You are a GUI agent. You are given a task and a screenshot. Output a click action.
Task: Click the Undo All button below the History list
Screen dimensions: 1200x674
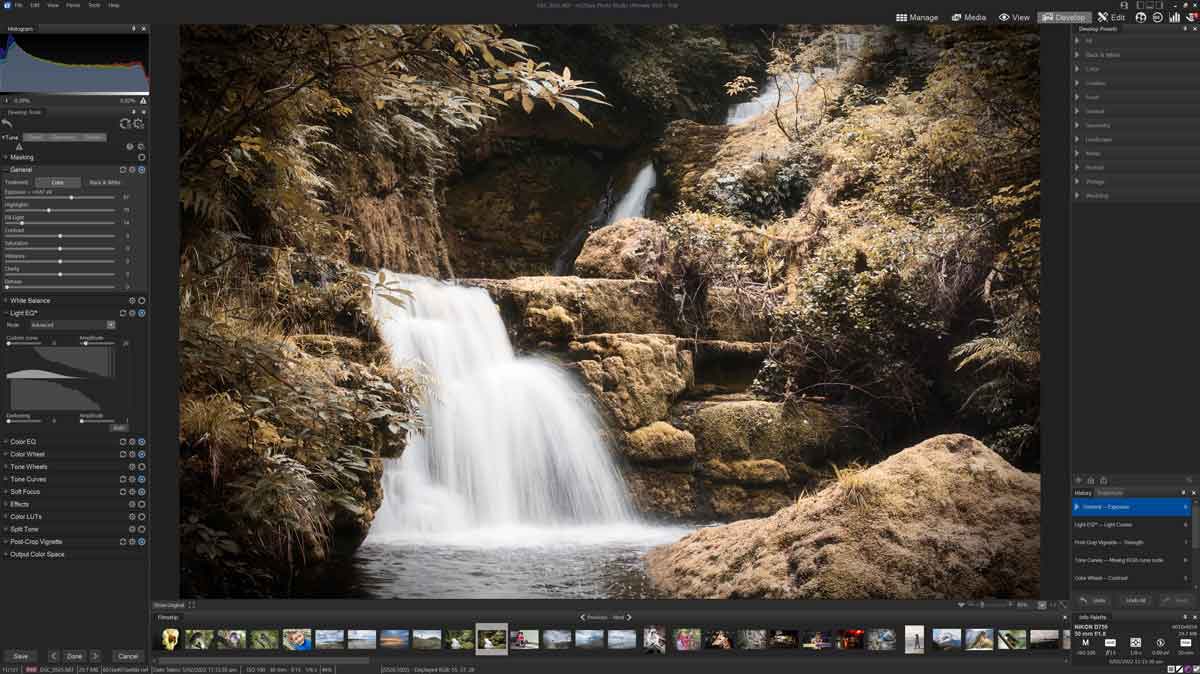point(1135,600)
